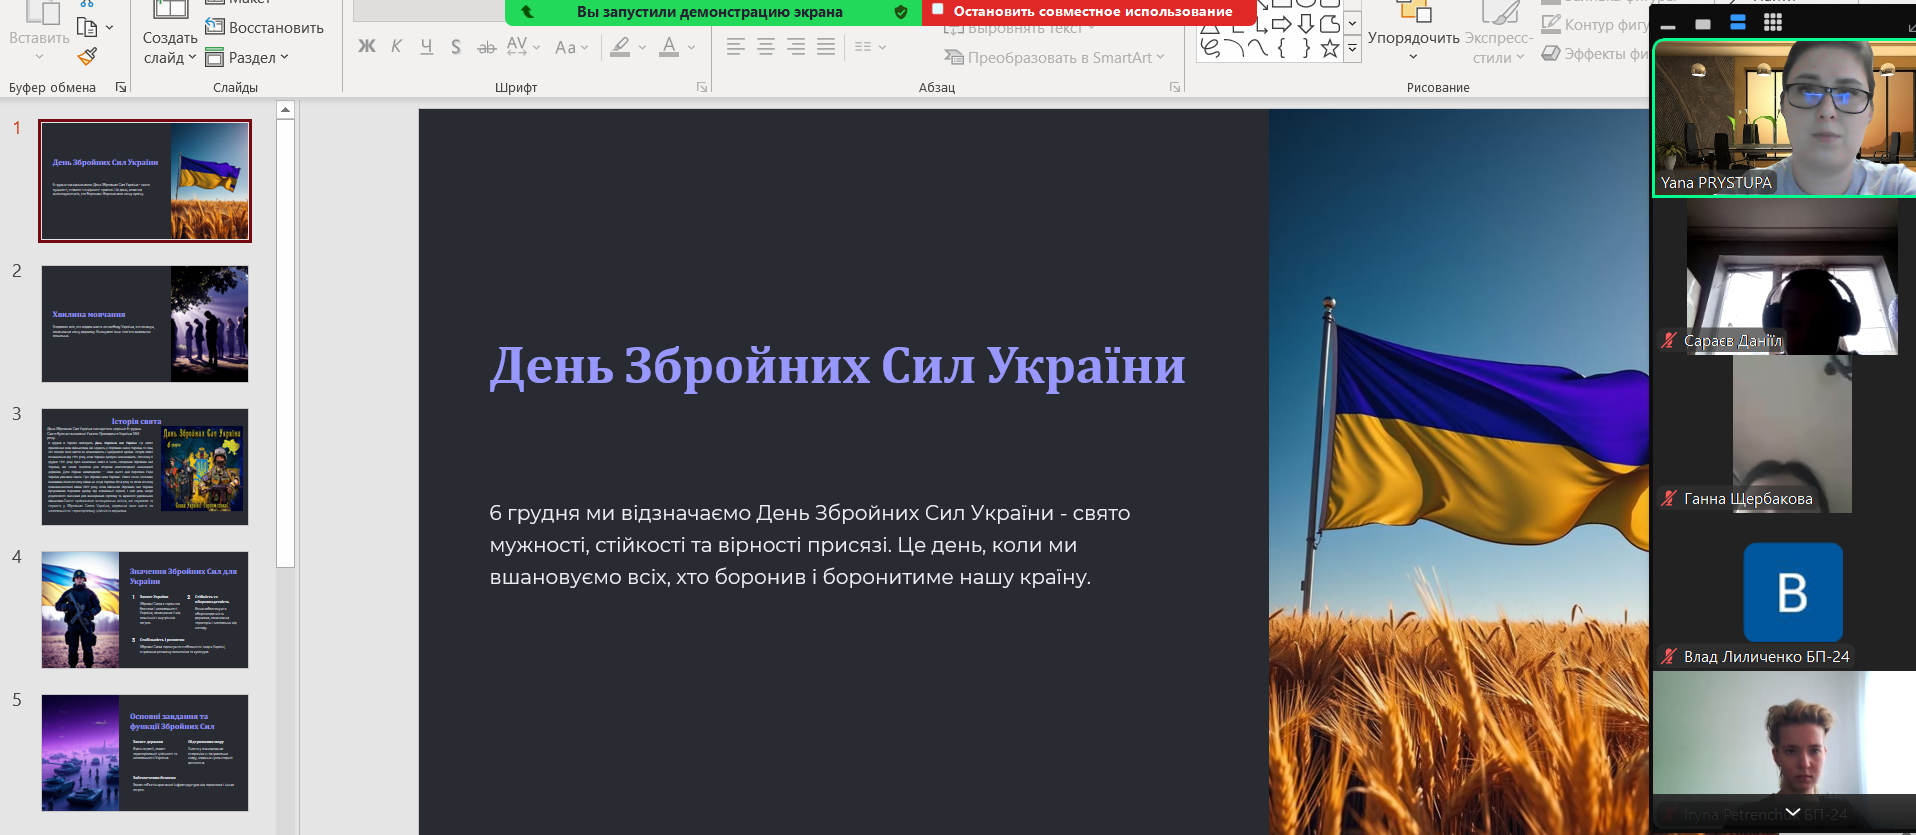The height and width of the screenshot is (835, 1916).
Task: Select slide 2 Хвилина мовчання thumbnail
Action: tap(145, 324)
